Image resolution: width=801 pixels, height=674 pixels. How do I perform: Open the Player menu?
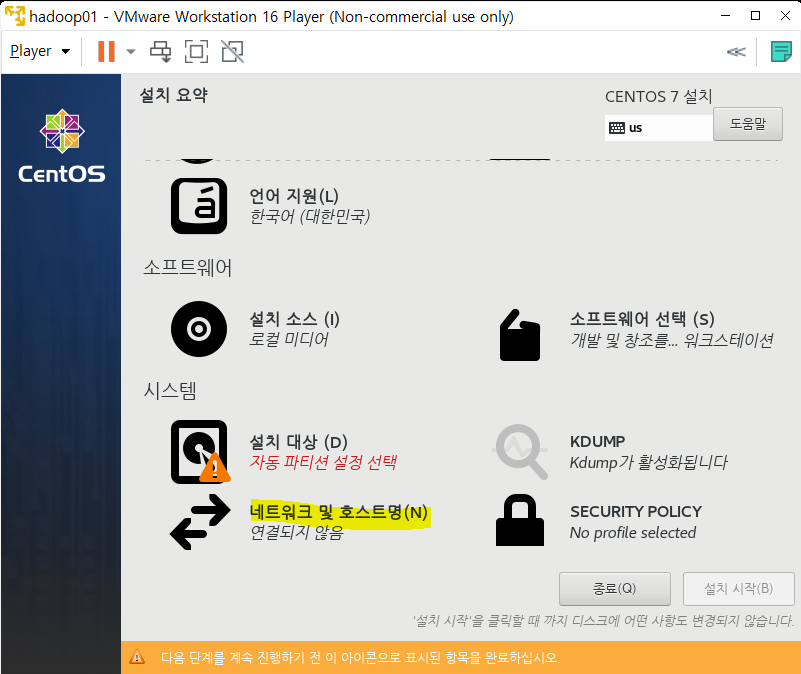40,51
